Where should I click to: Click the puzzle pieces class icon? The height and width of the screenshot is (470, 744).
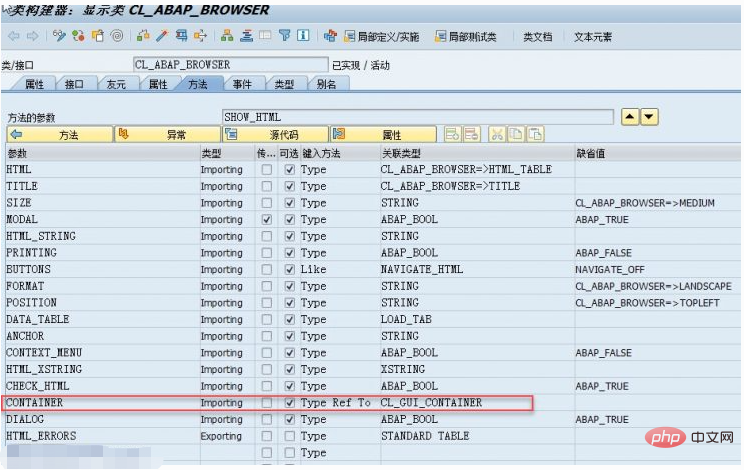330,36
